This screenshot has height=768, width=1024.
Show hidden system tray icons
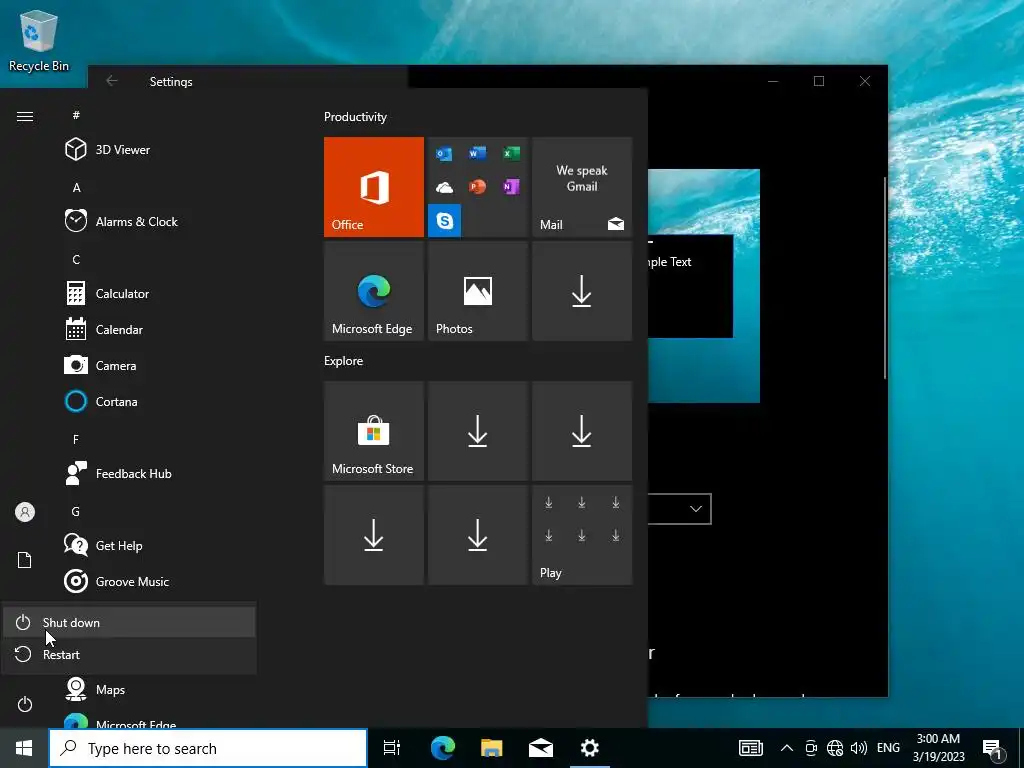point(787,748)
